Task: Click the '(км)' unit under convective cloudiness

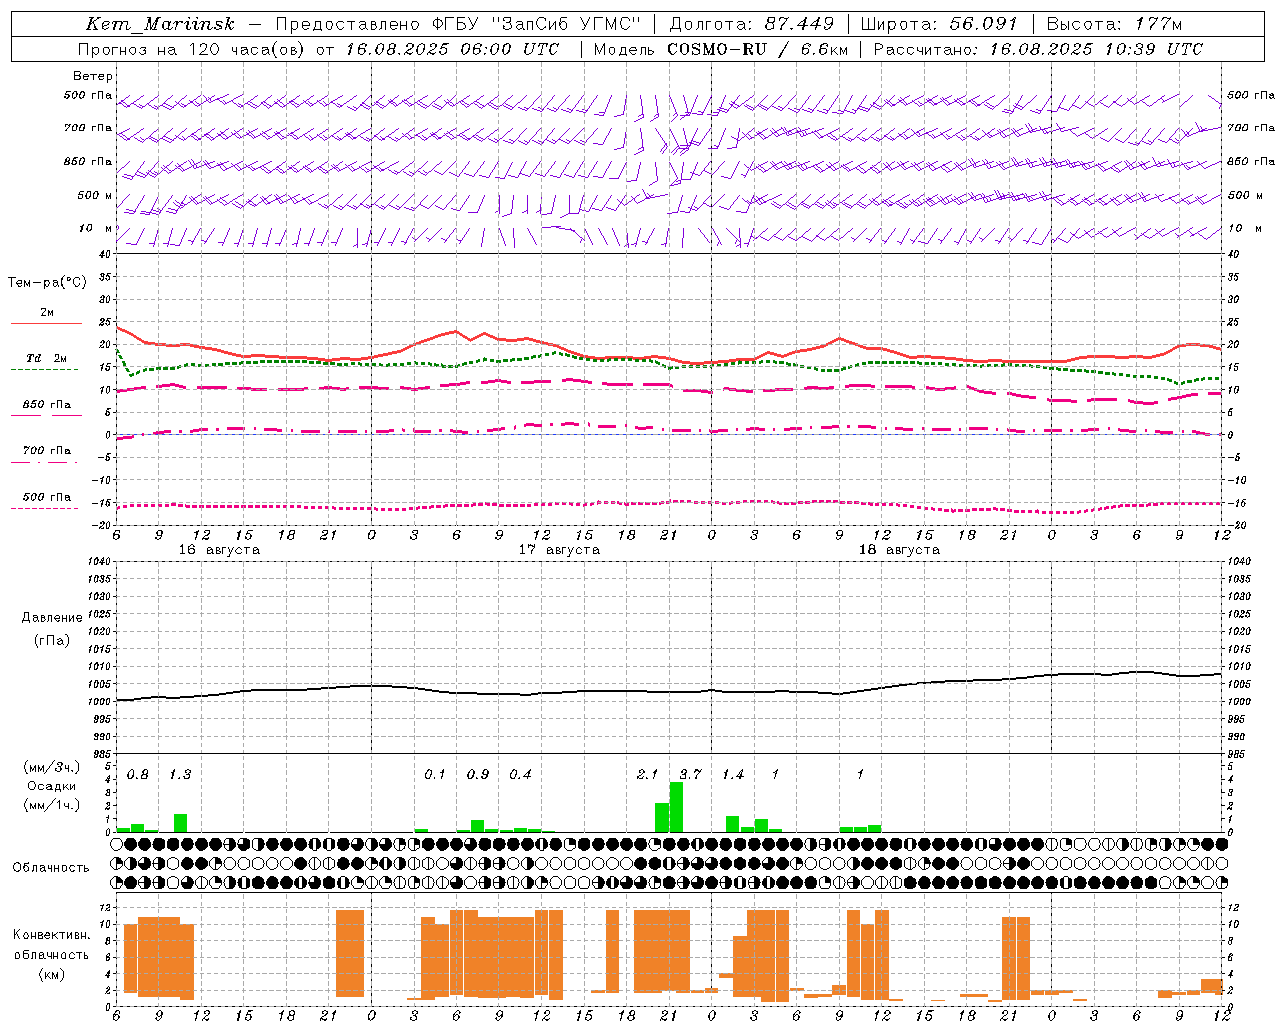Action: coord(51,974)
